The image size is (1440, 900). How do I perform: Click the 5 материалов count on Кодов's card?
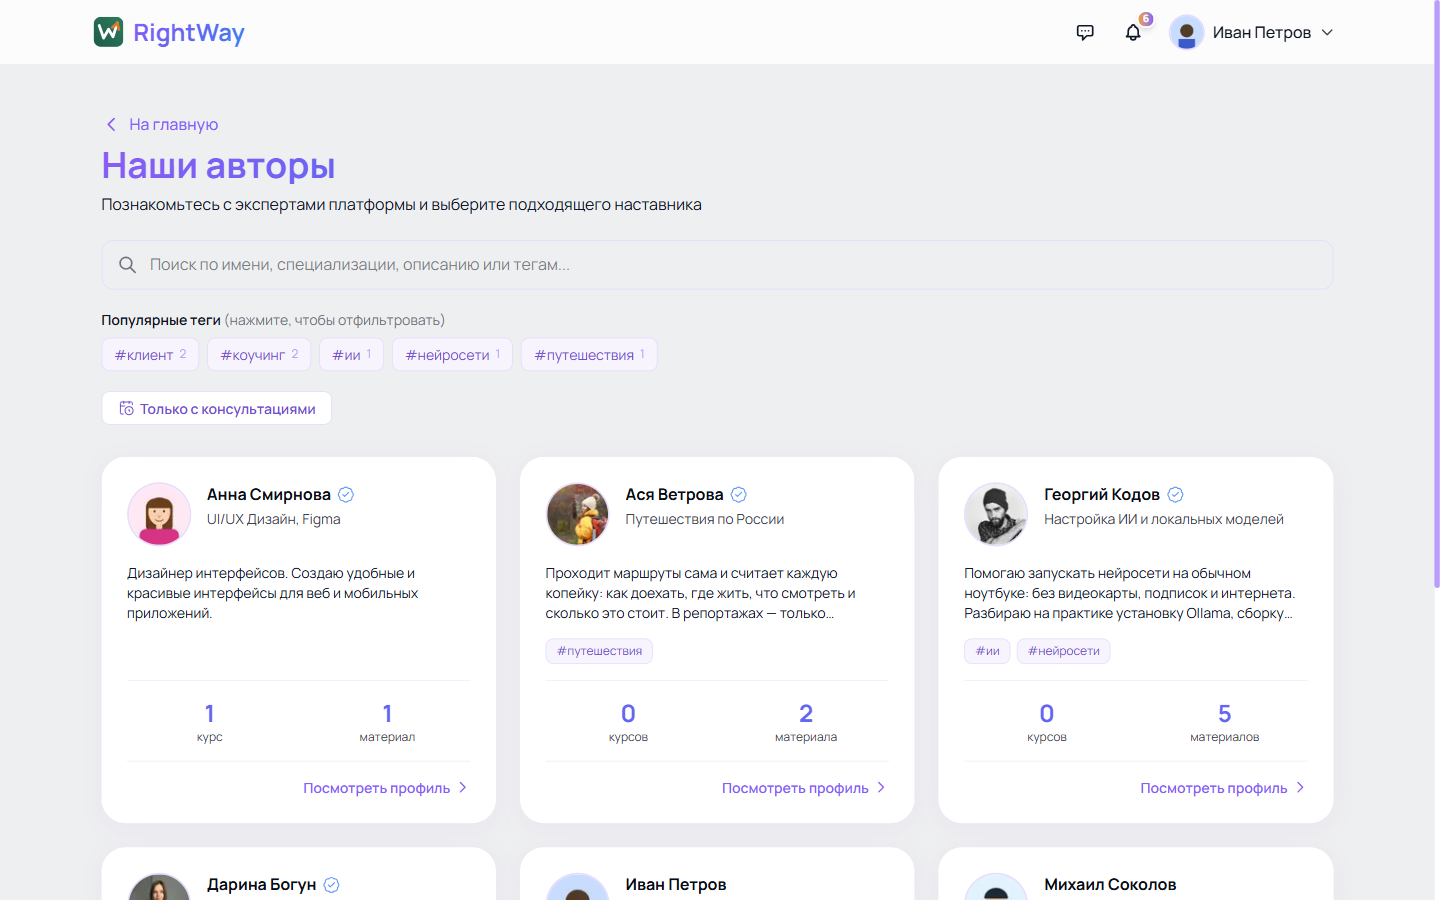click(1224, 723)
